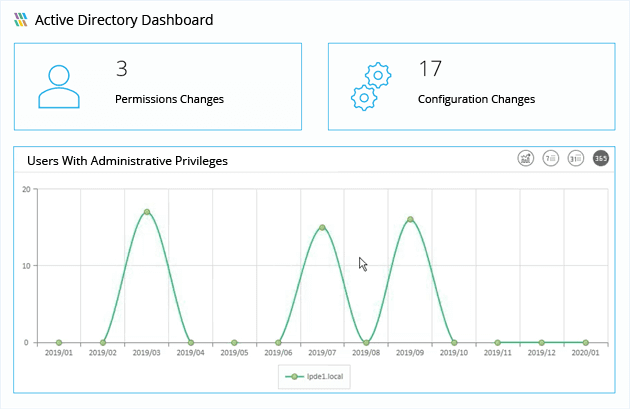Click the Configuration Changes label
630x409 pixels.
tap(477, 99)
